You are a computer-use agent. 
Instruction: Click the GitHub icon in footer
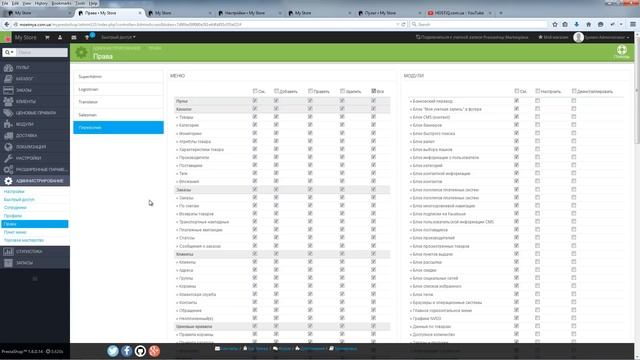140,351
